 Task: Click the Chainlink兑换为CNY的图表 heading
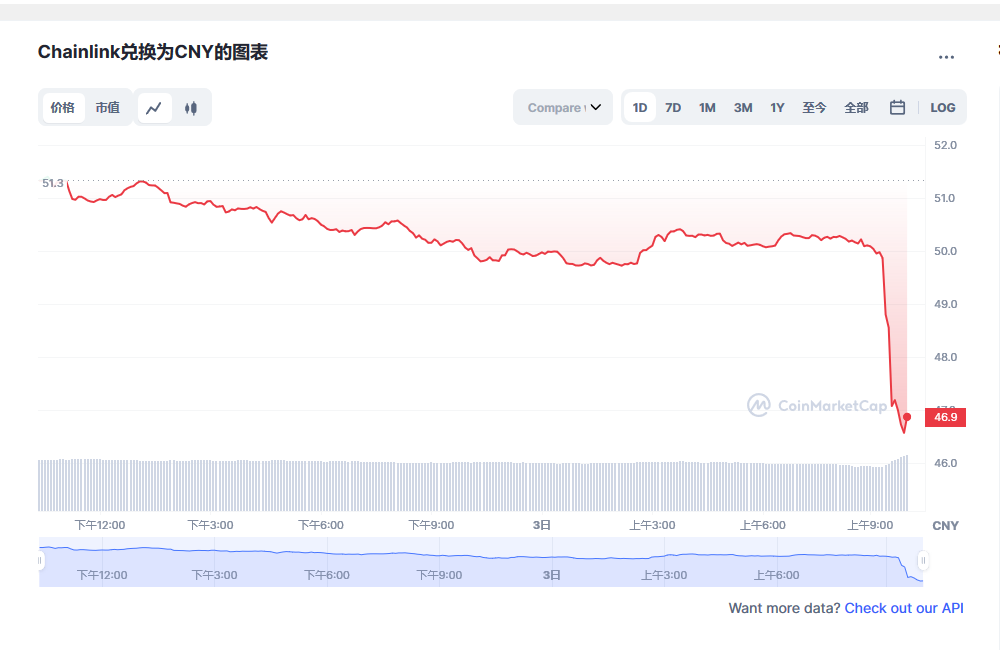[153, 52]
